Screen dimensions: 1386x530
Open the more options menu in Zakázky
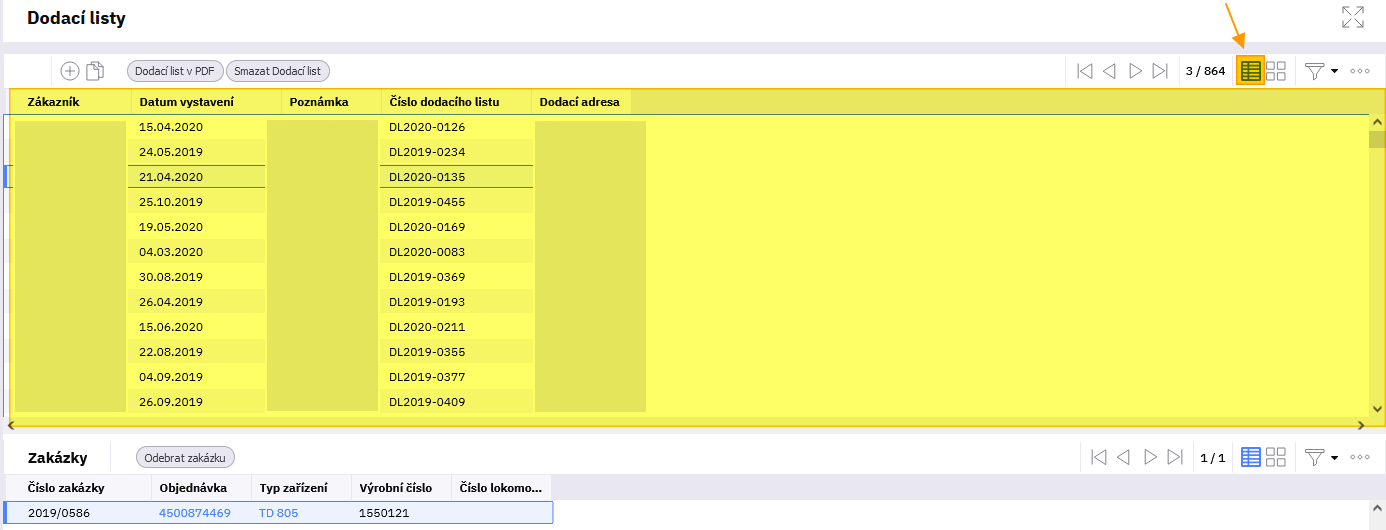point(1360,457)
